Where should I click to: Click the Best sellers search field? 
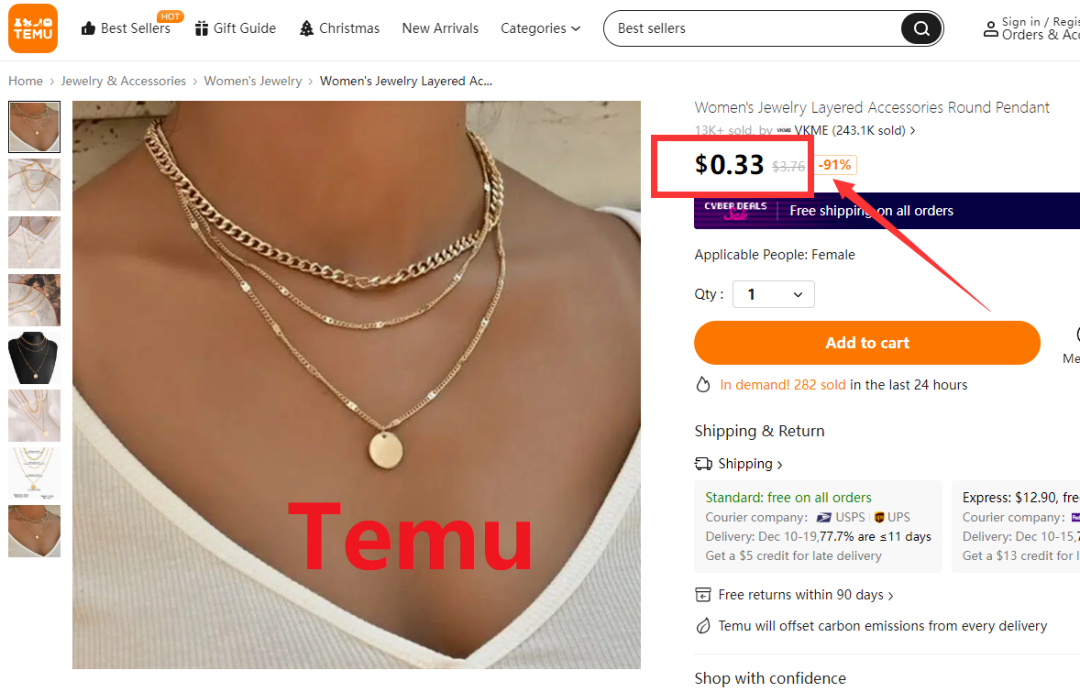(752, 28)
